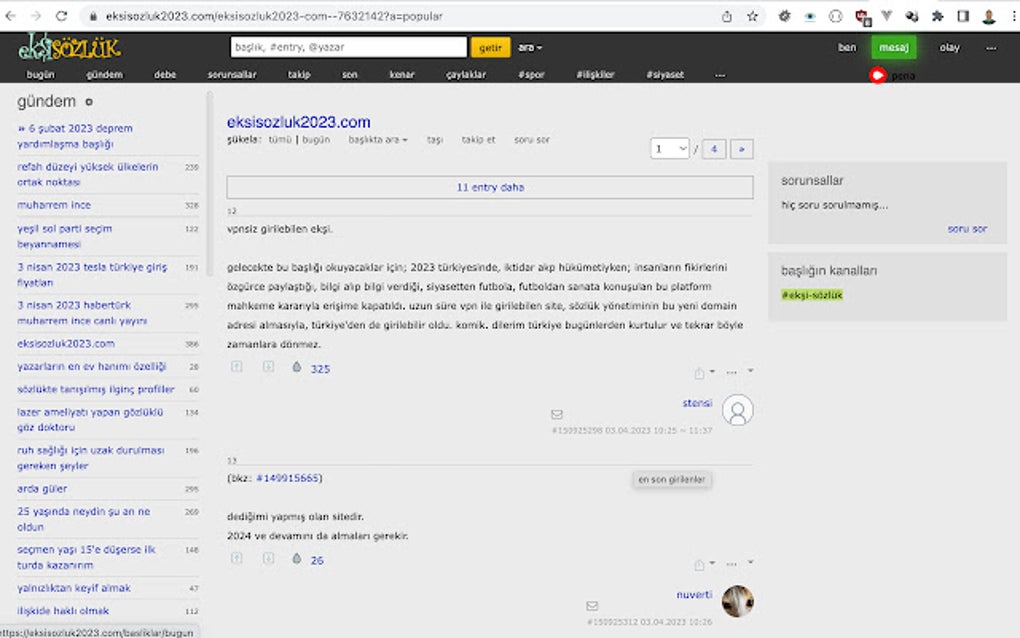Open the başlıkta ara dropdown
The width and height of the screenshot is (1020, 638).
tap(378, 140)
